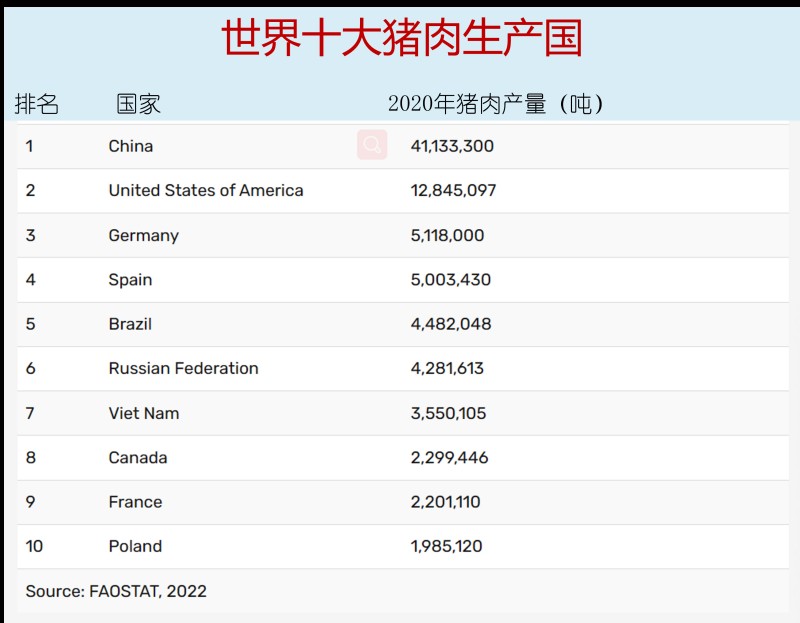Image resolution: width=800 pixels, height=623 pixels.
Task: Click rank number 1 beside China
Action: pyautogui.click(x=30, y=146)
